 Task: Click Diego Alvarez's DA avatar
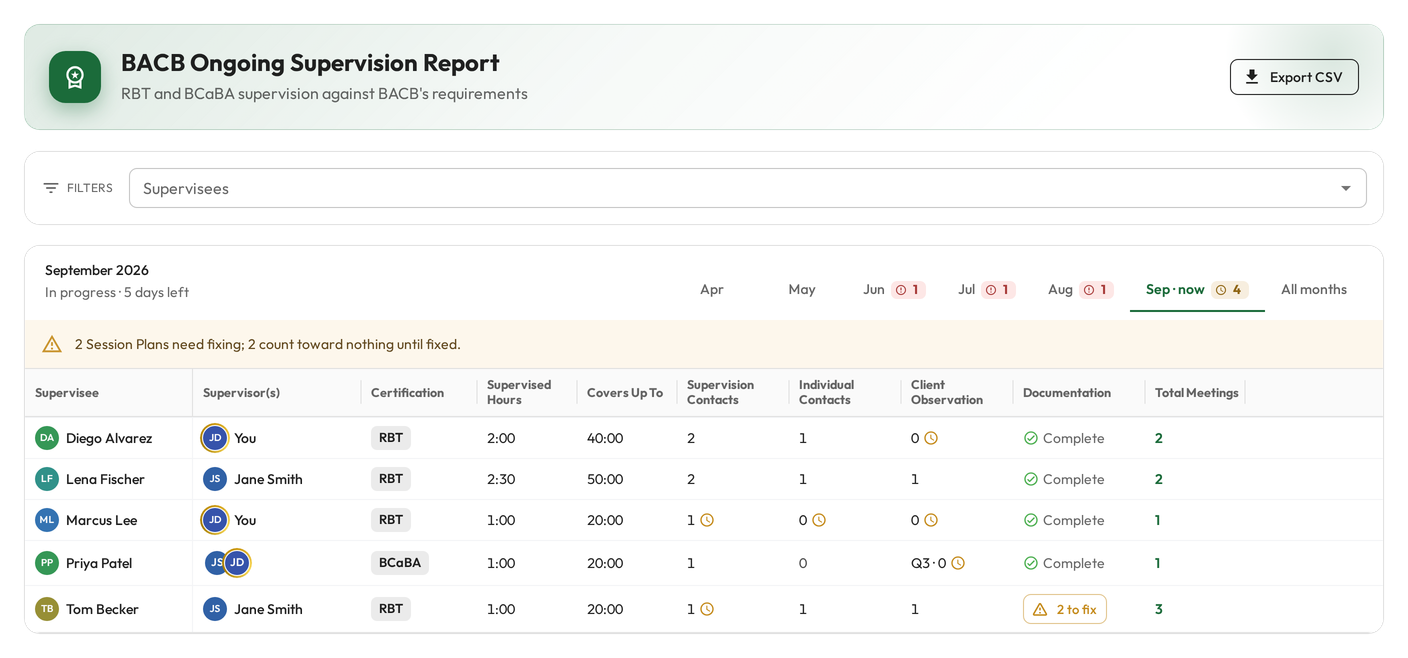tap(47, 438)
